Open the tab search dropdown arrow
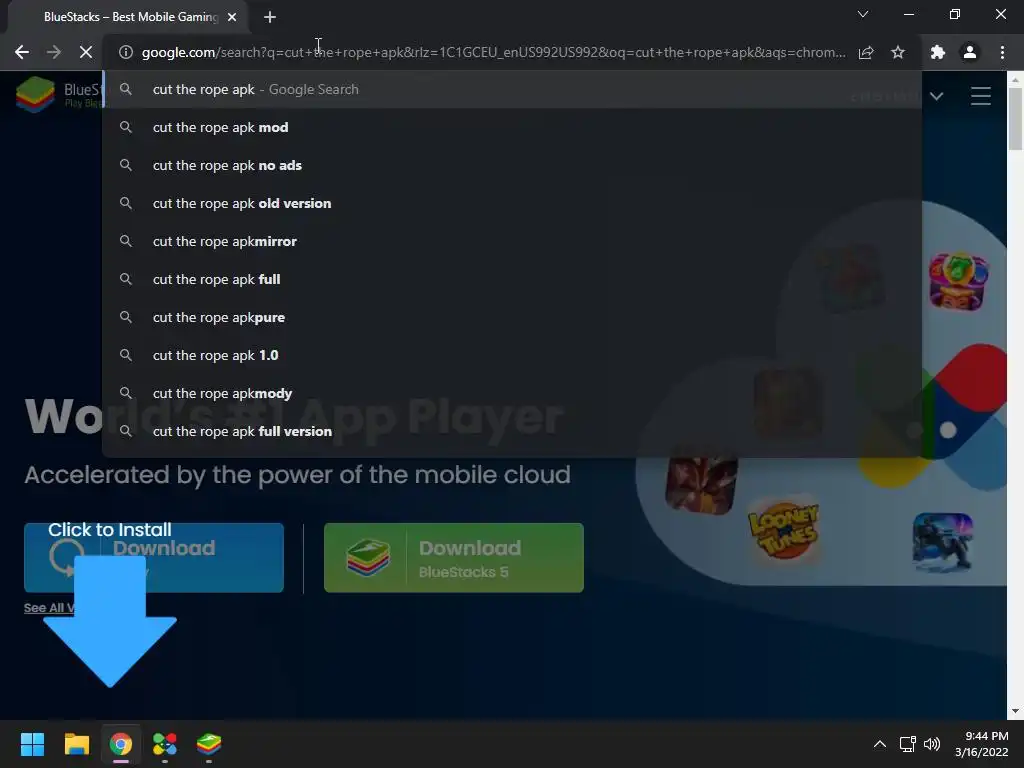The image size is (1024, 768). (x=863, y=14)
